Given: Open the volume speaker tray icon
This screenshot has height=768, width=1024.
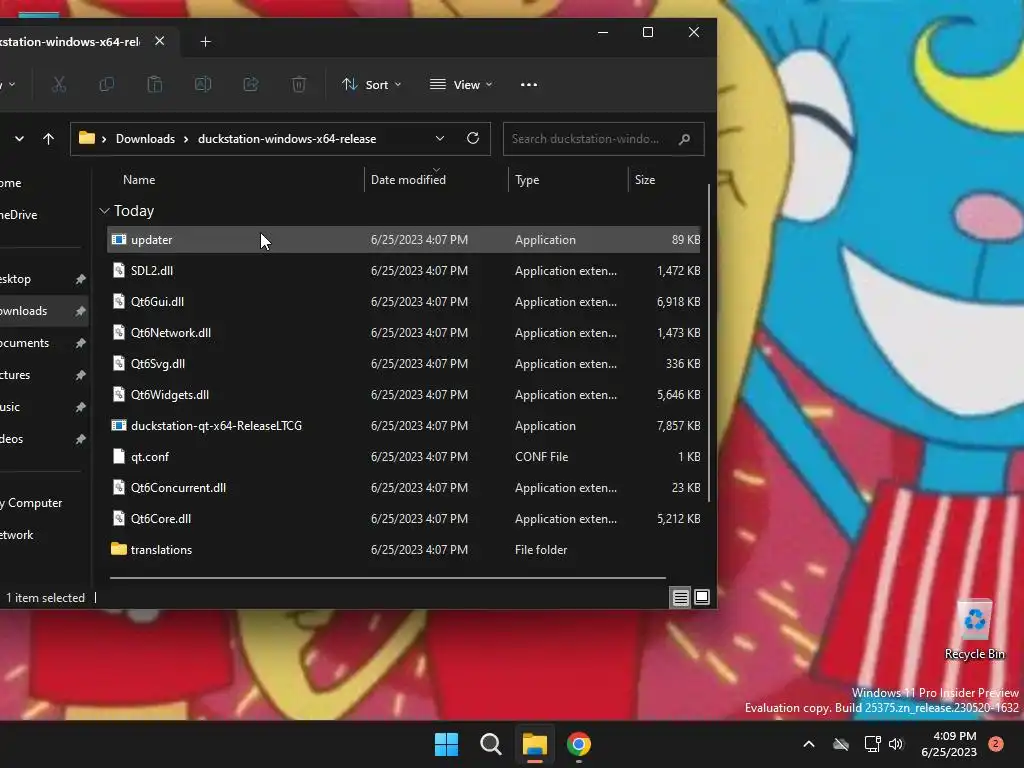Looking at the screenshot, I should tap(896, 744).
